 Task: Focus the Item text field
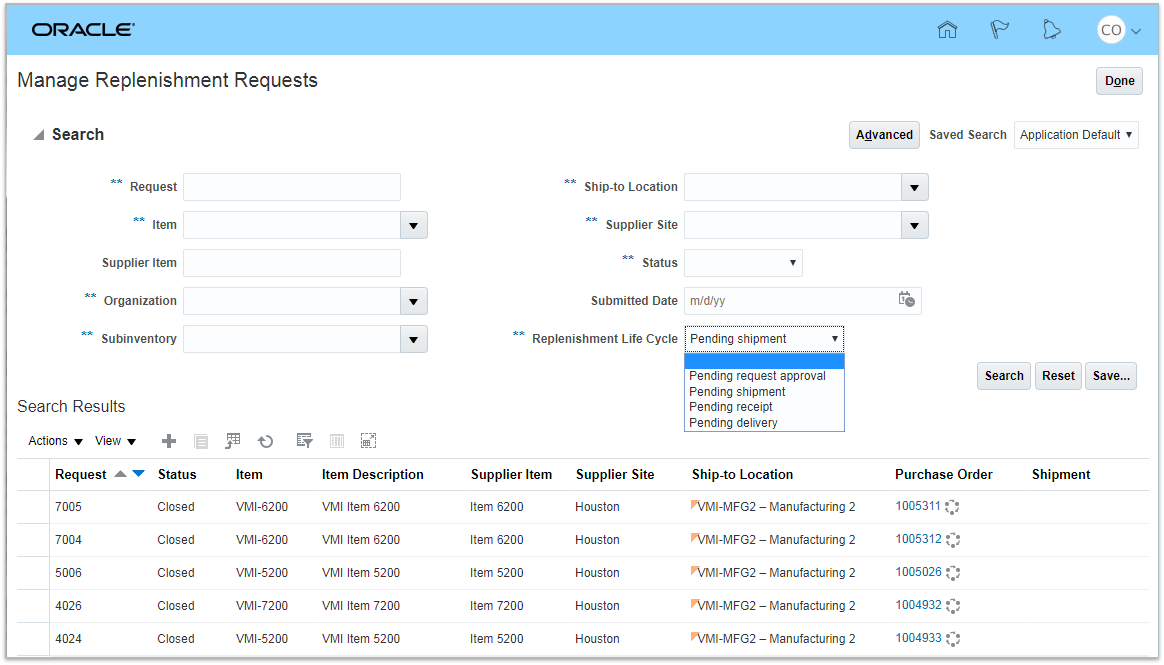coord(292,225)
